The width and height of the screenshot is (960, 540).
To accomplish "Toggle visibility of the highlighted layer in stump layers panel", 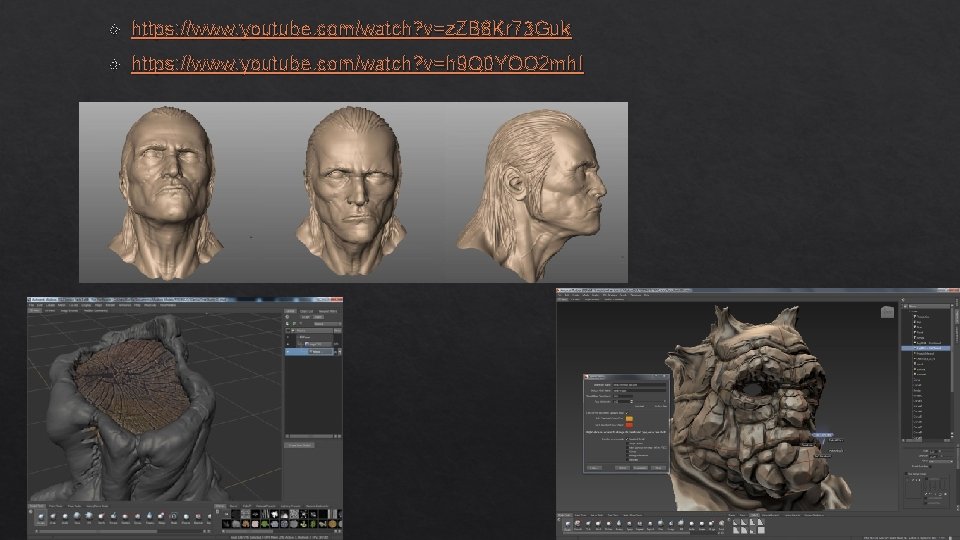I will click(290, 351).
